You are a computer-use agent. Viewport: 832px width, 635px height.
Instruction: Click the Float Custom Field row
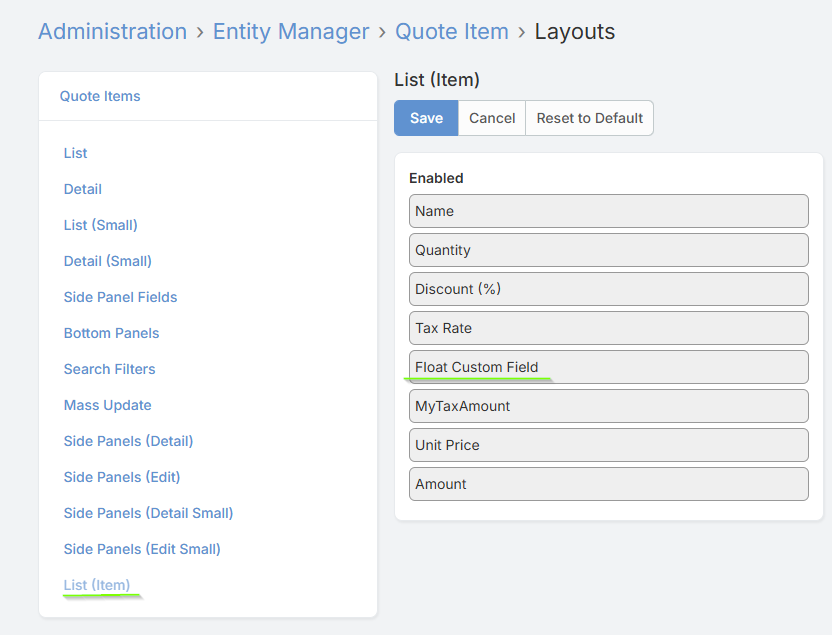[x=608, y=367]
